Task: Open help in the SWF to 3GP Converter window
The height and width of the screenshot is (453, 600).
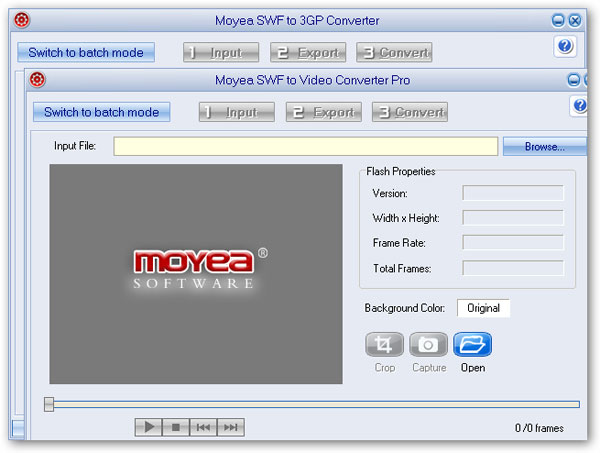Action: [565, 46]
